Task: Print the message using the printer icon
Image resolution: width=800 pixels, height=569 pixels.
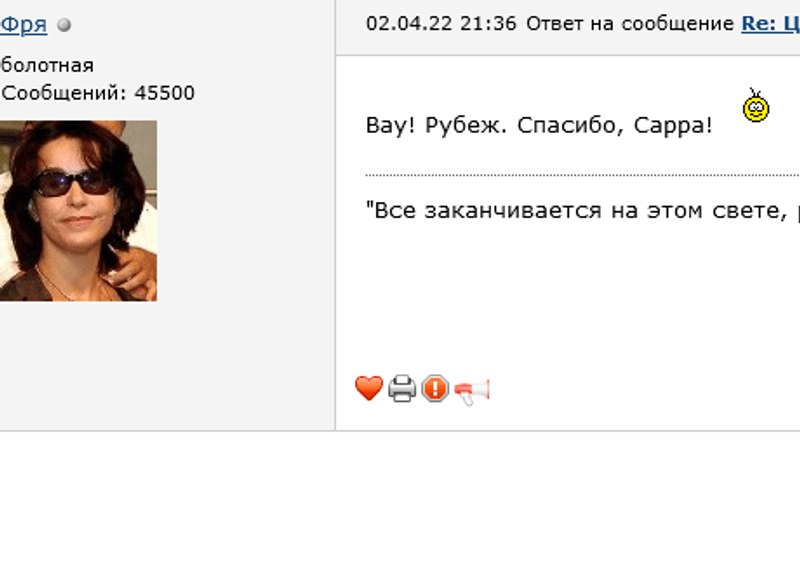Action: click(402, 389)
